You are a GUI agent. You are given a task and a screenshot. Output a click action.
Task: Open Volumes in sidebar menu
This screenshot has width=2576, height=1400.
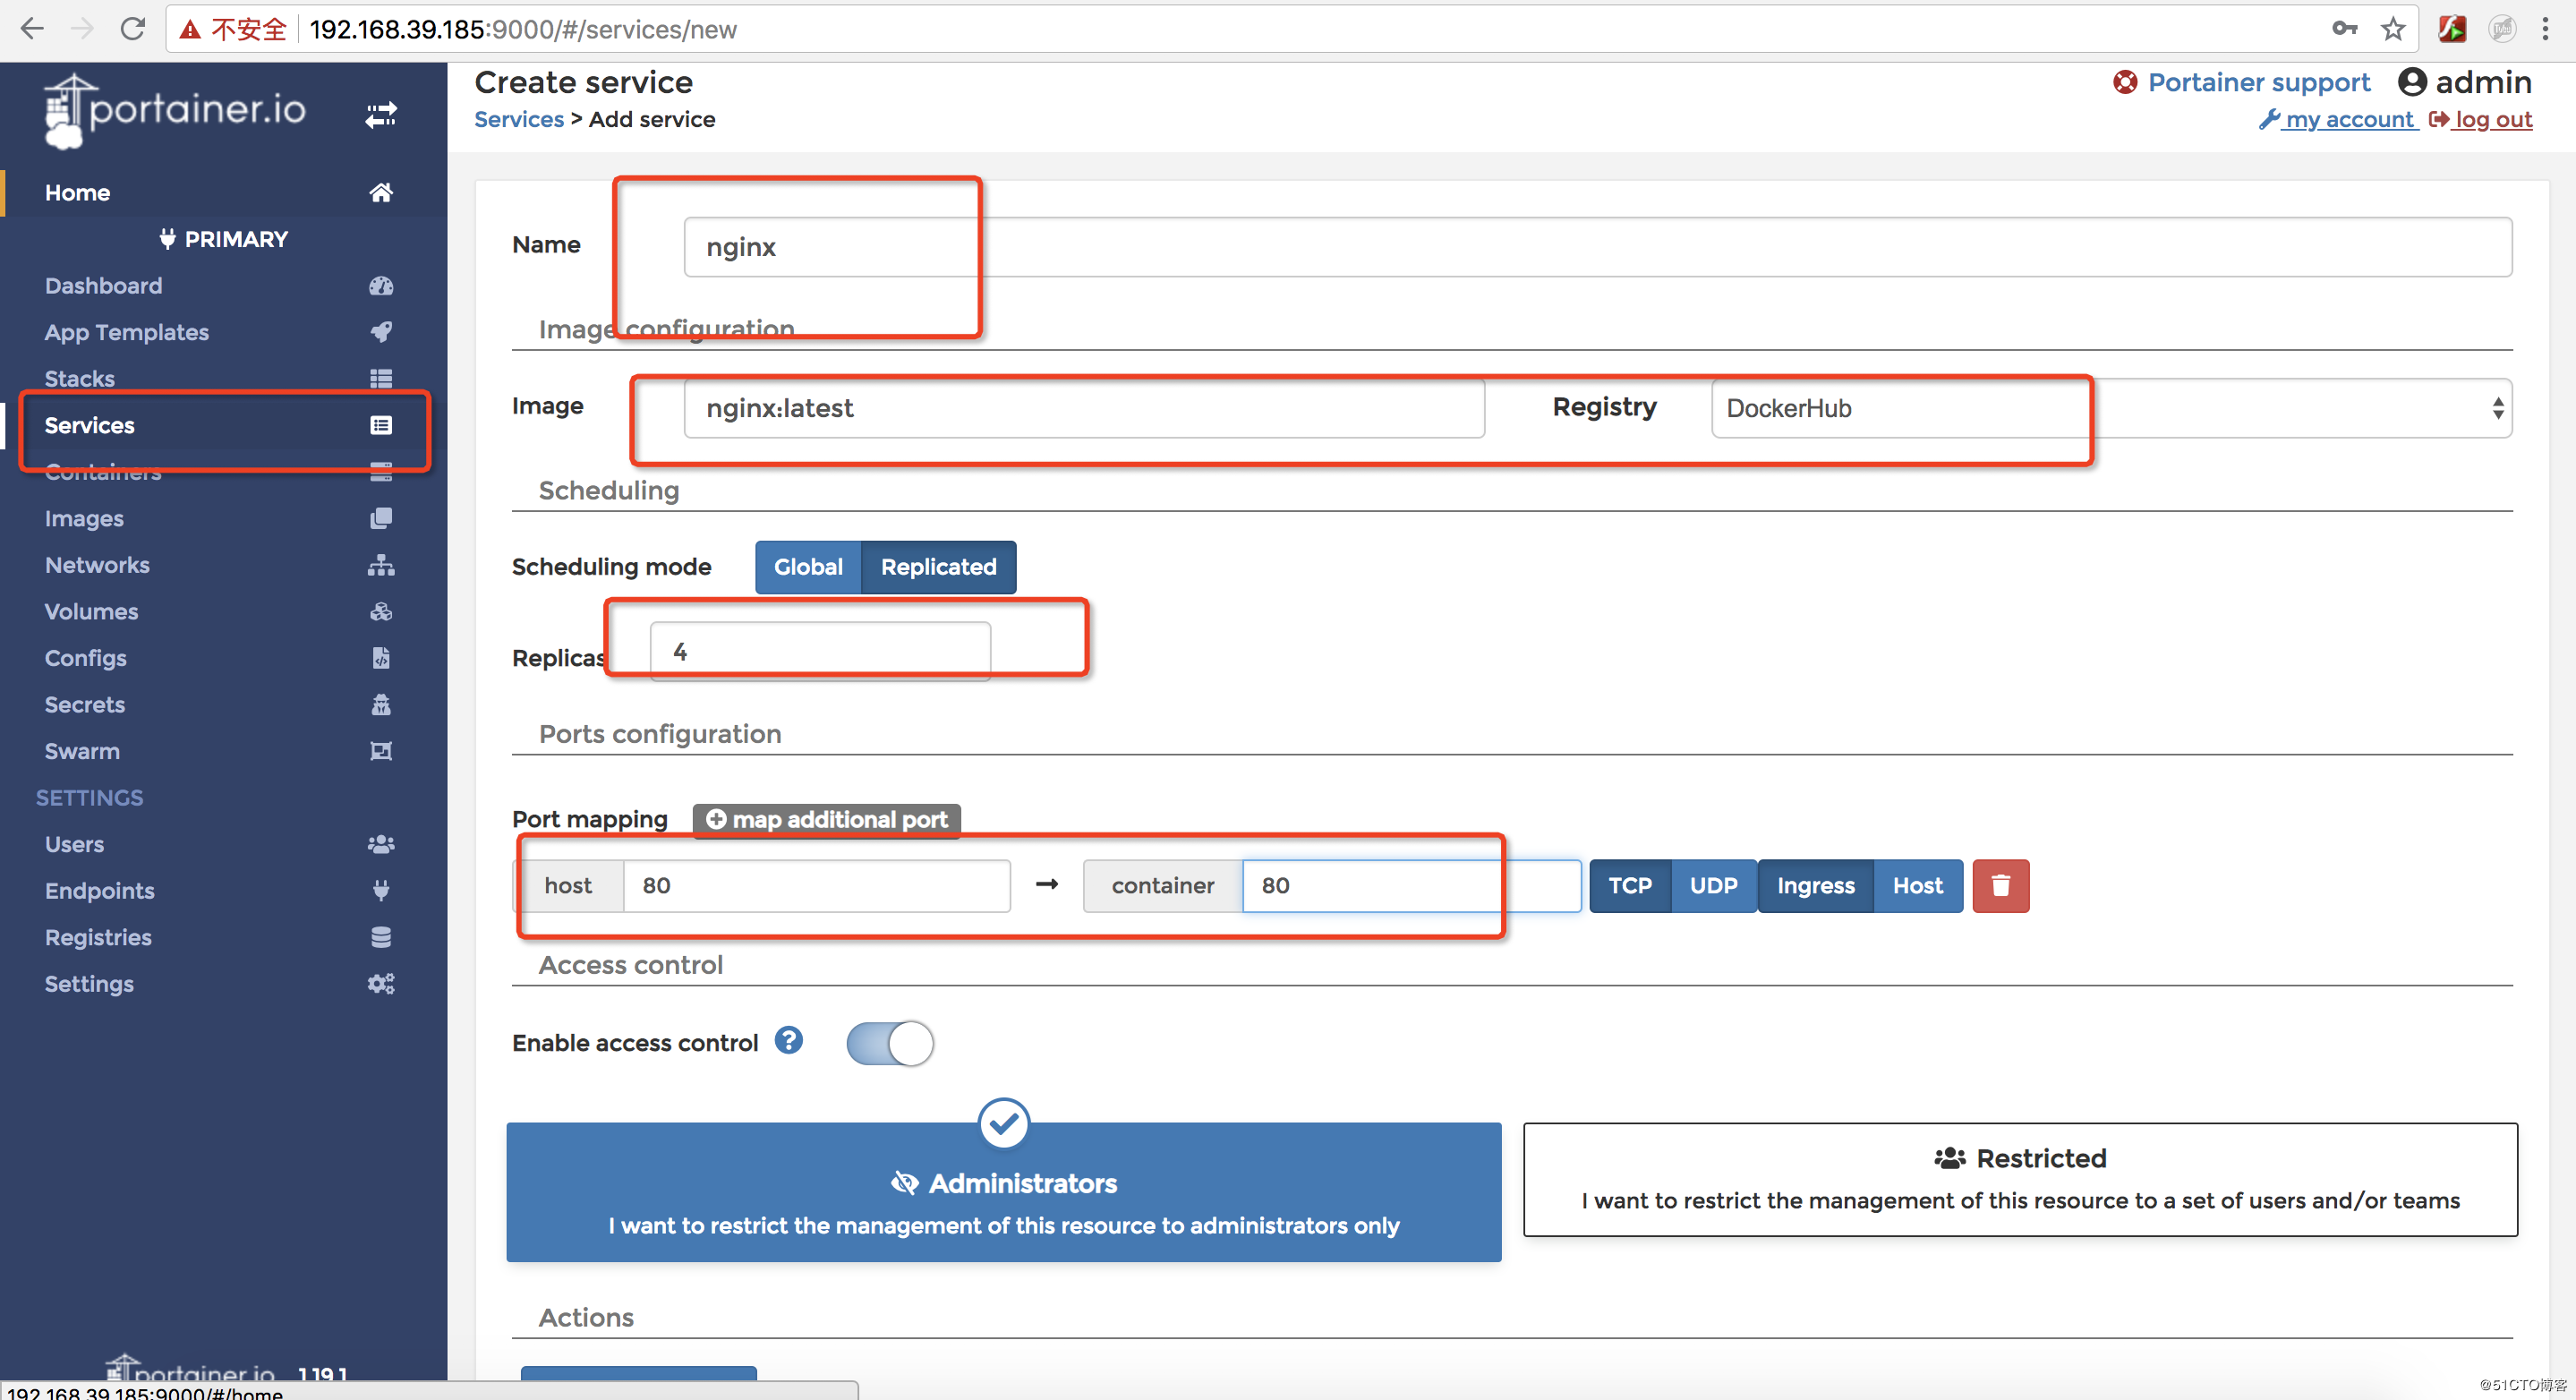pos(91,611)
